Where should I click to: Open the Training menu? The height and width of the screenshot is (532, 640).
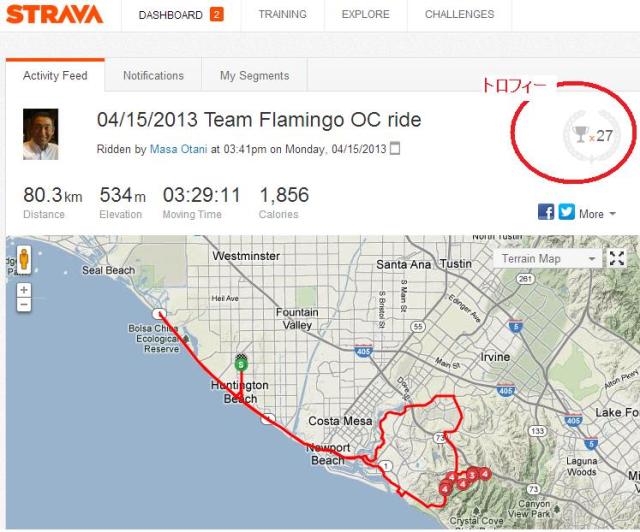282,15
